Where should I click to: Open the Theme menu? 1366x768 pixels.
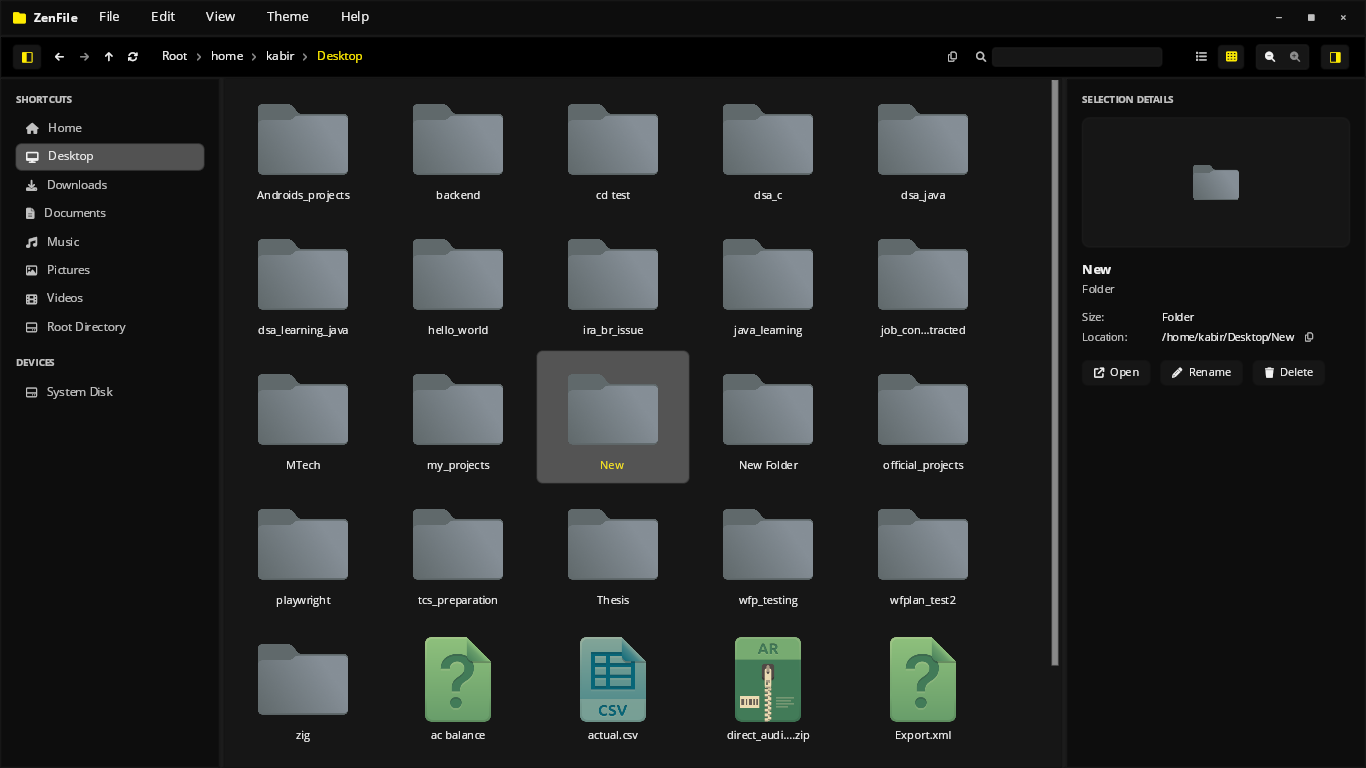point(288,17)
